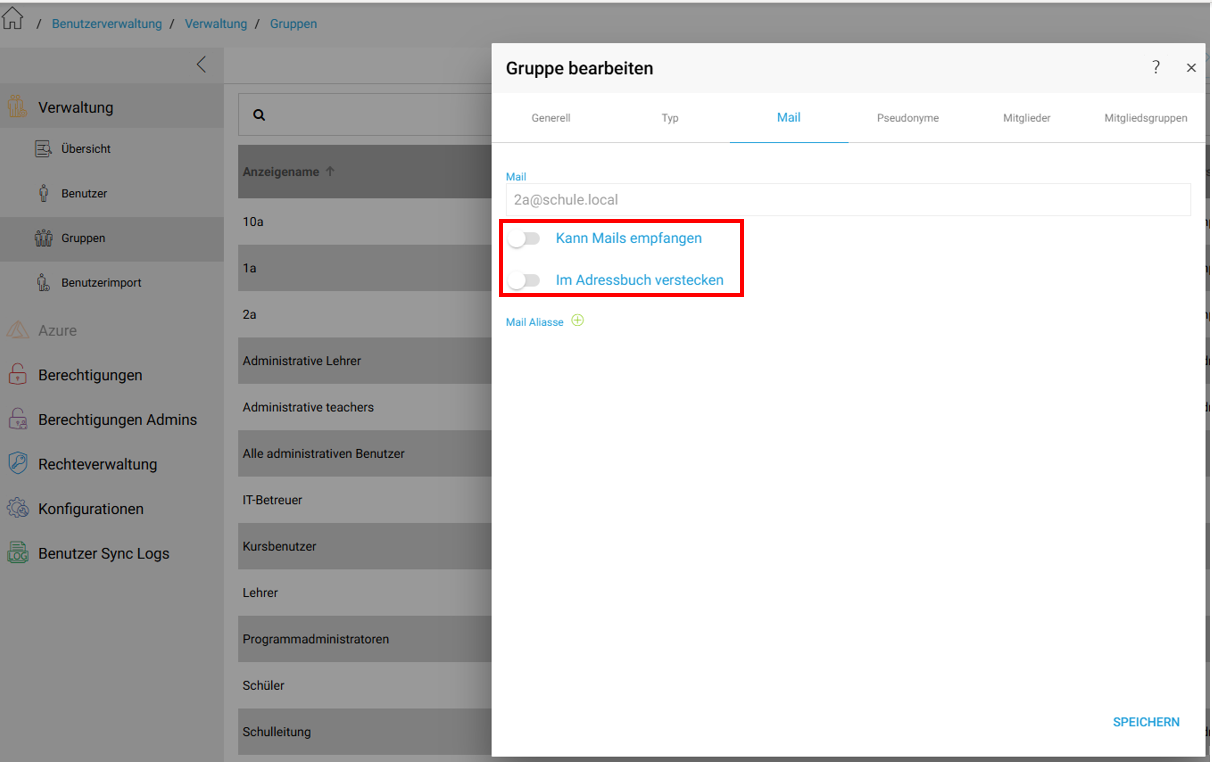Open the Azure sidebar label
Viewport: 1212px width, 762px height.
click(x=58, y=330)
